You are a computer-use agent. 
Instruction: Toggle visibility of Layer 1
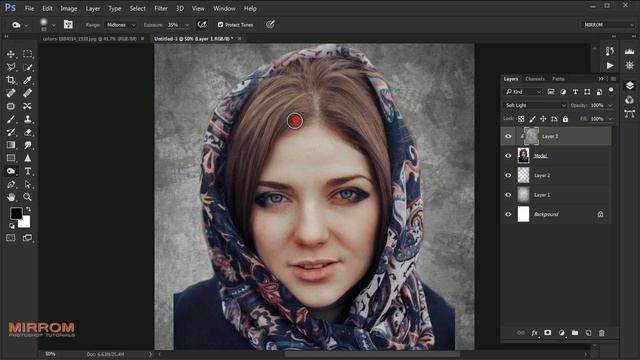[x=508, y=195]
